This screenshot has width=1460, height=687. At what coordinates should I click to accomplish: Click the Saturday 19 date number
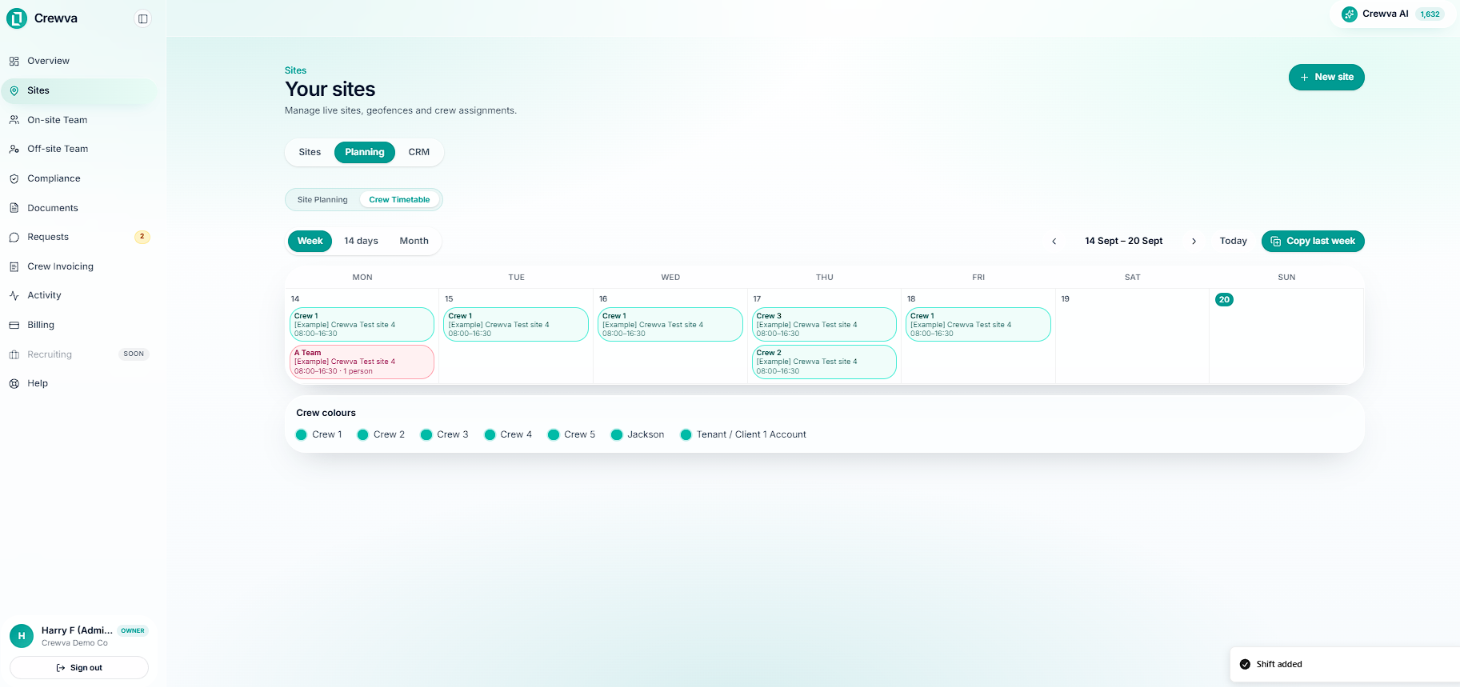(1065, 299)
